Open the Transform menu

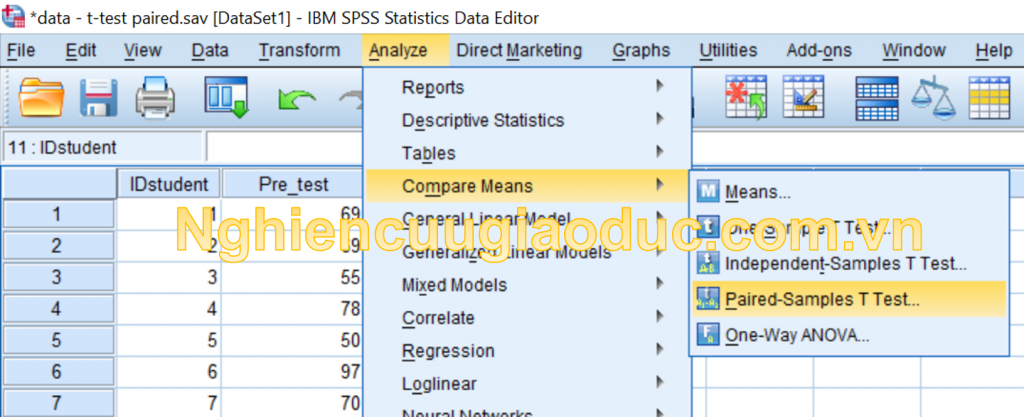(299, 50)
